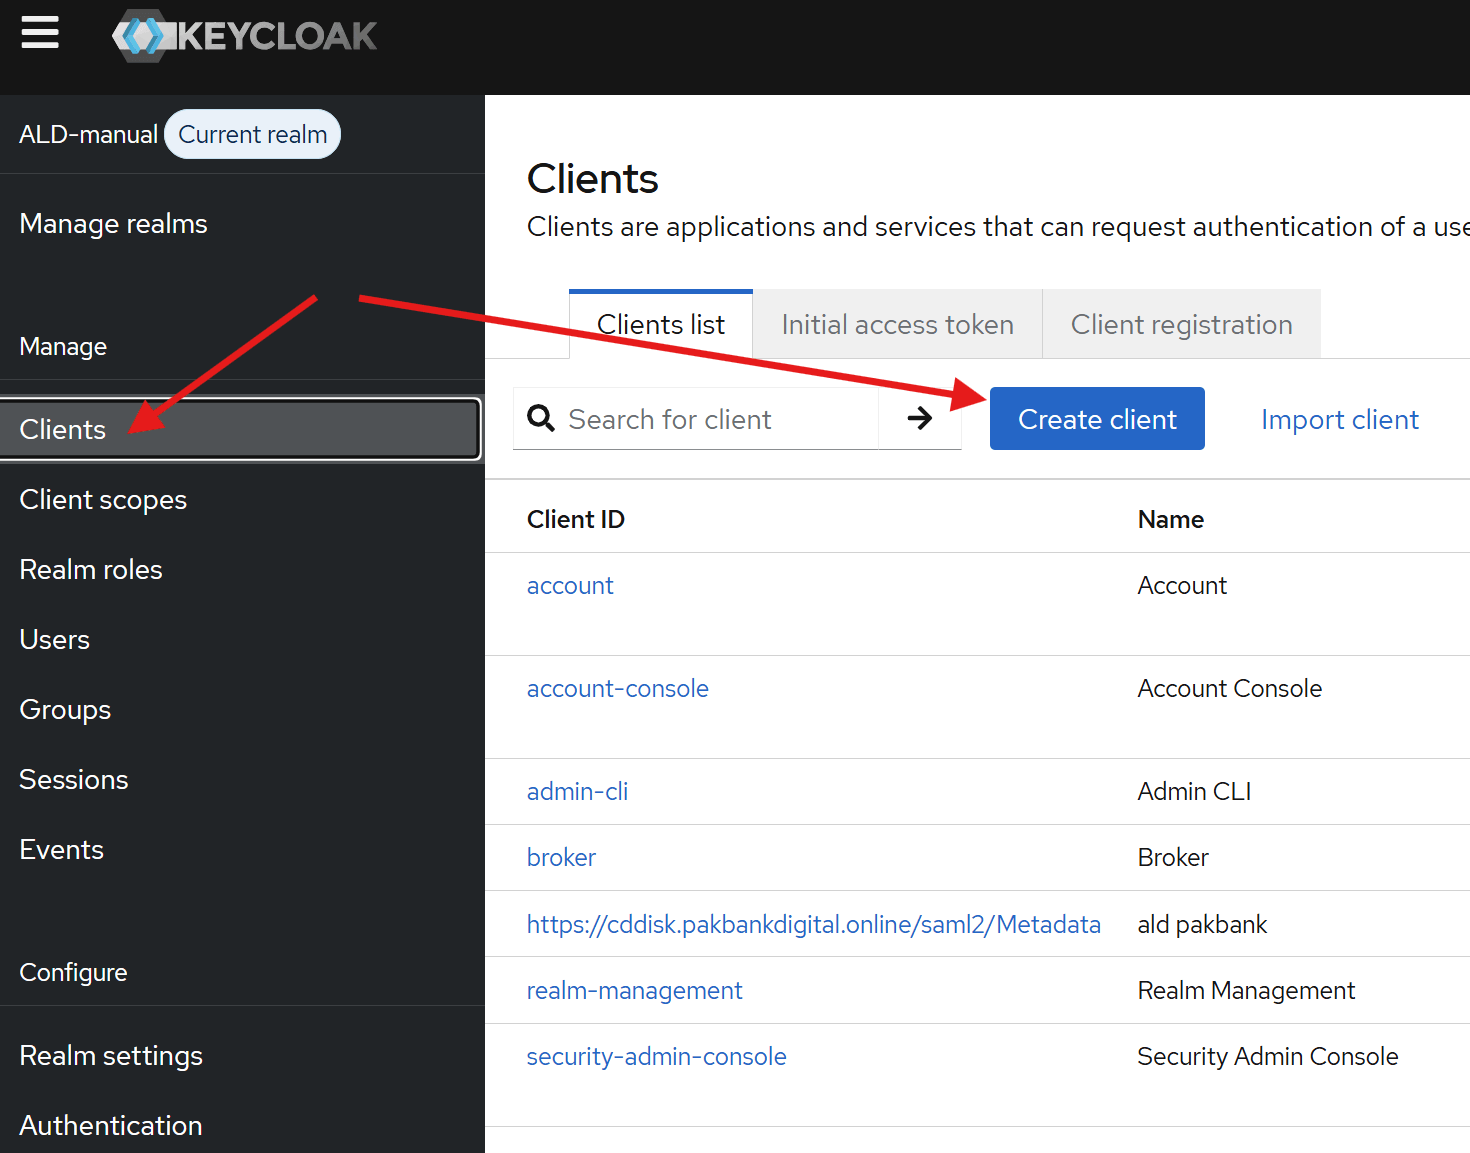The width and height of the screenshot is (1470, 1153).
Task: Select the 'Admin CLI' name cell
Action: (x=1194, y=791)
